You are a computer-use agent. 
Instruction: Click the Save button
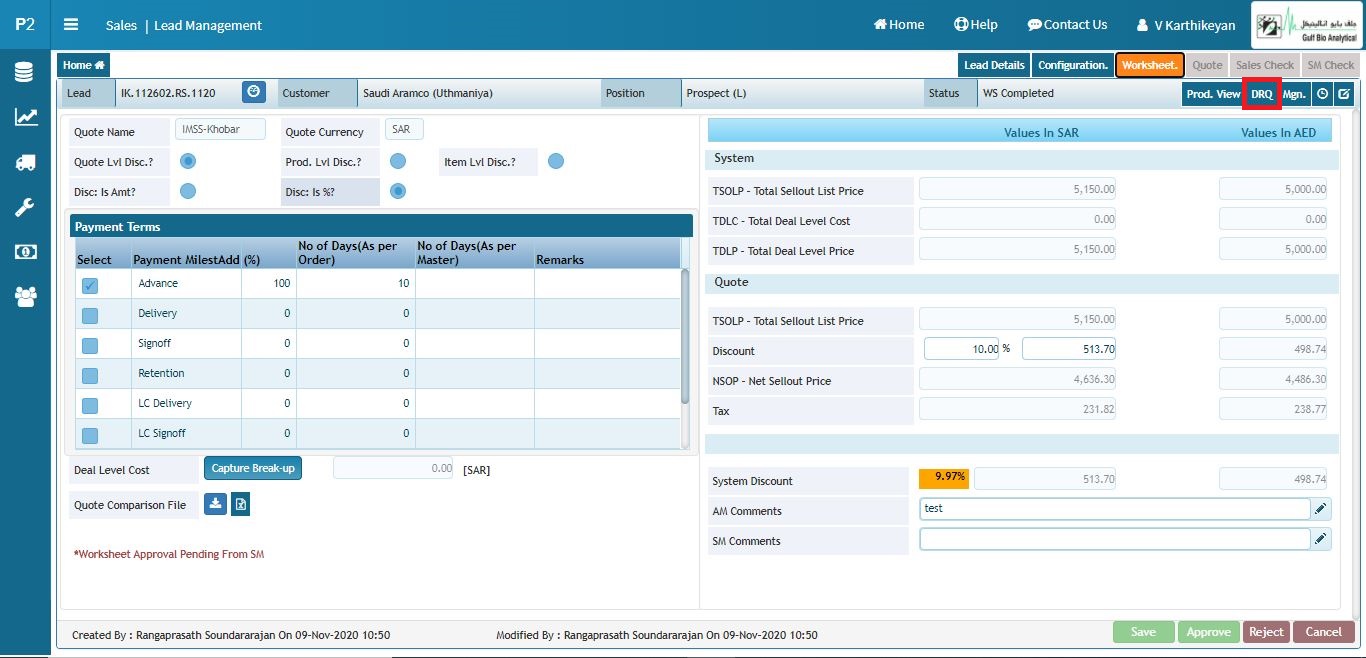[x=1143, y=632]
